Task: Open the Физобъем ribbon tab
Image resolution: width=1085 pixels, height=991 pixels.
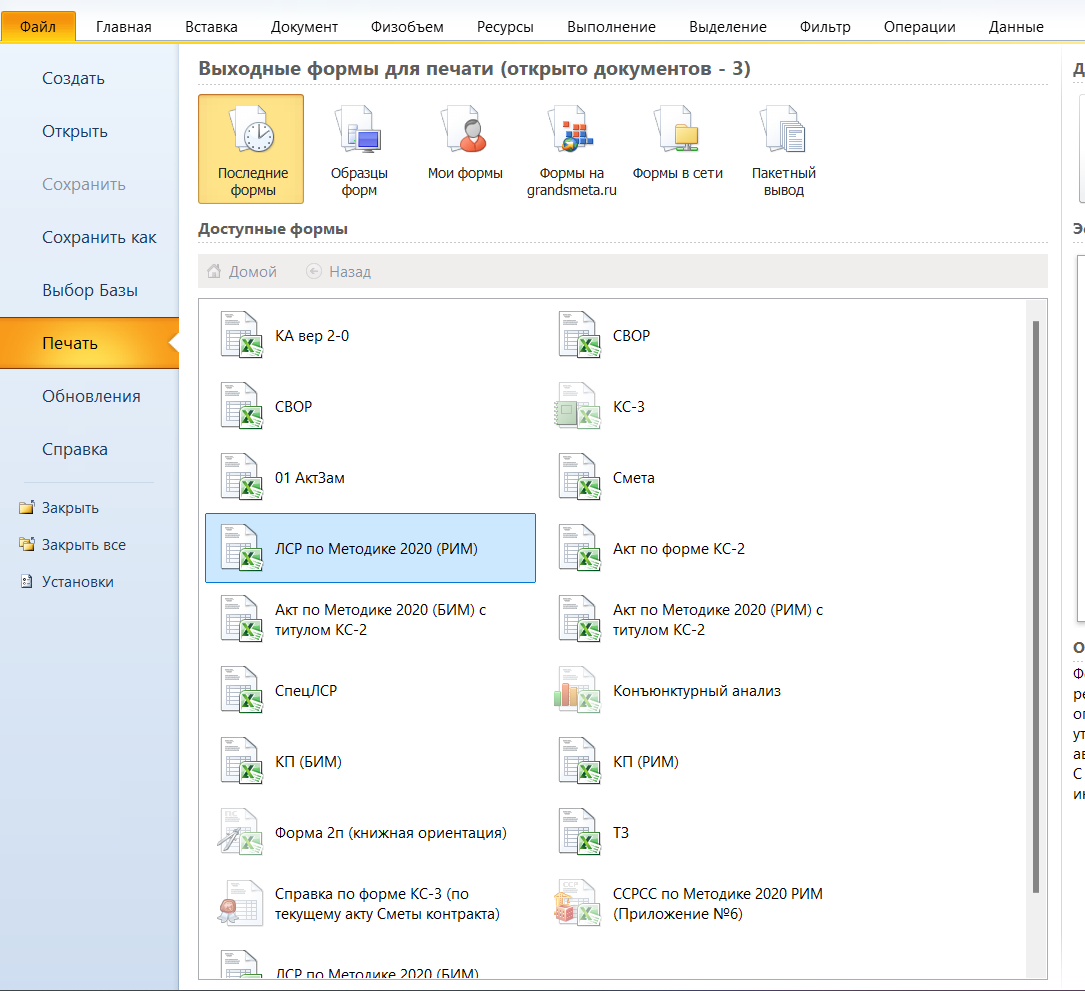Action: click(407, 27)
